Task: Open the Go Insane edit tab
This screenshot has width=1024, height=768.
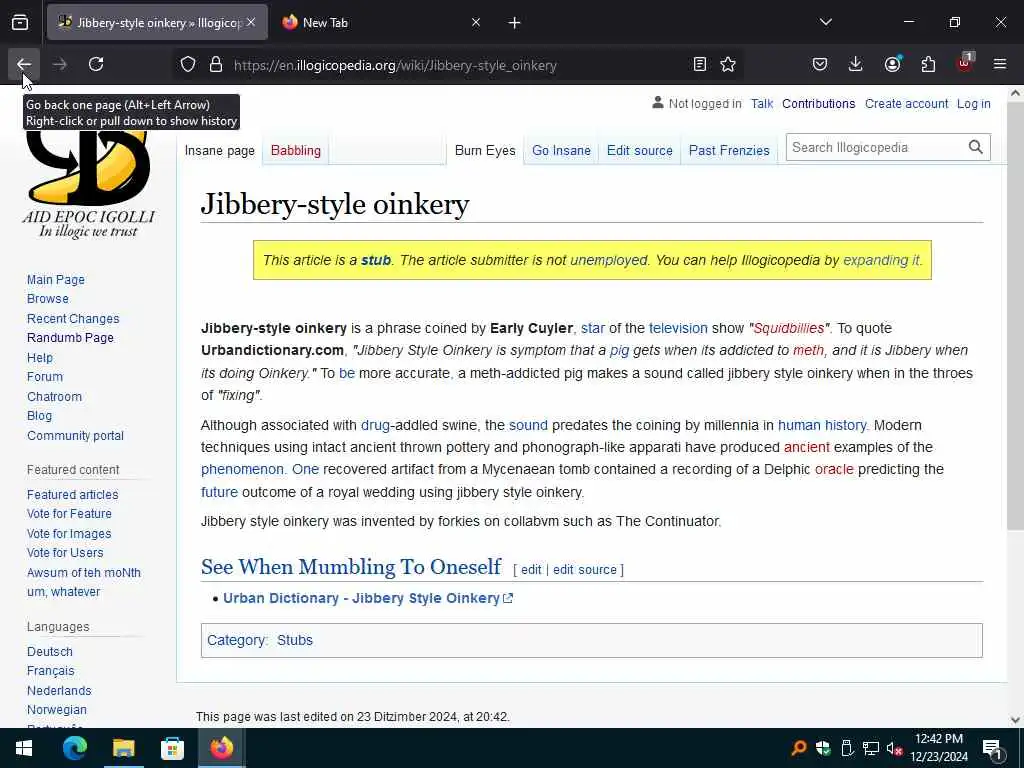Action: (x=561, y=151)
